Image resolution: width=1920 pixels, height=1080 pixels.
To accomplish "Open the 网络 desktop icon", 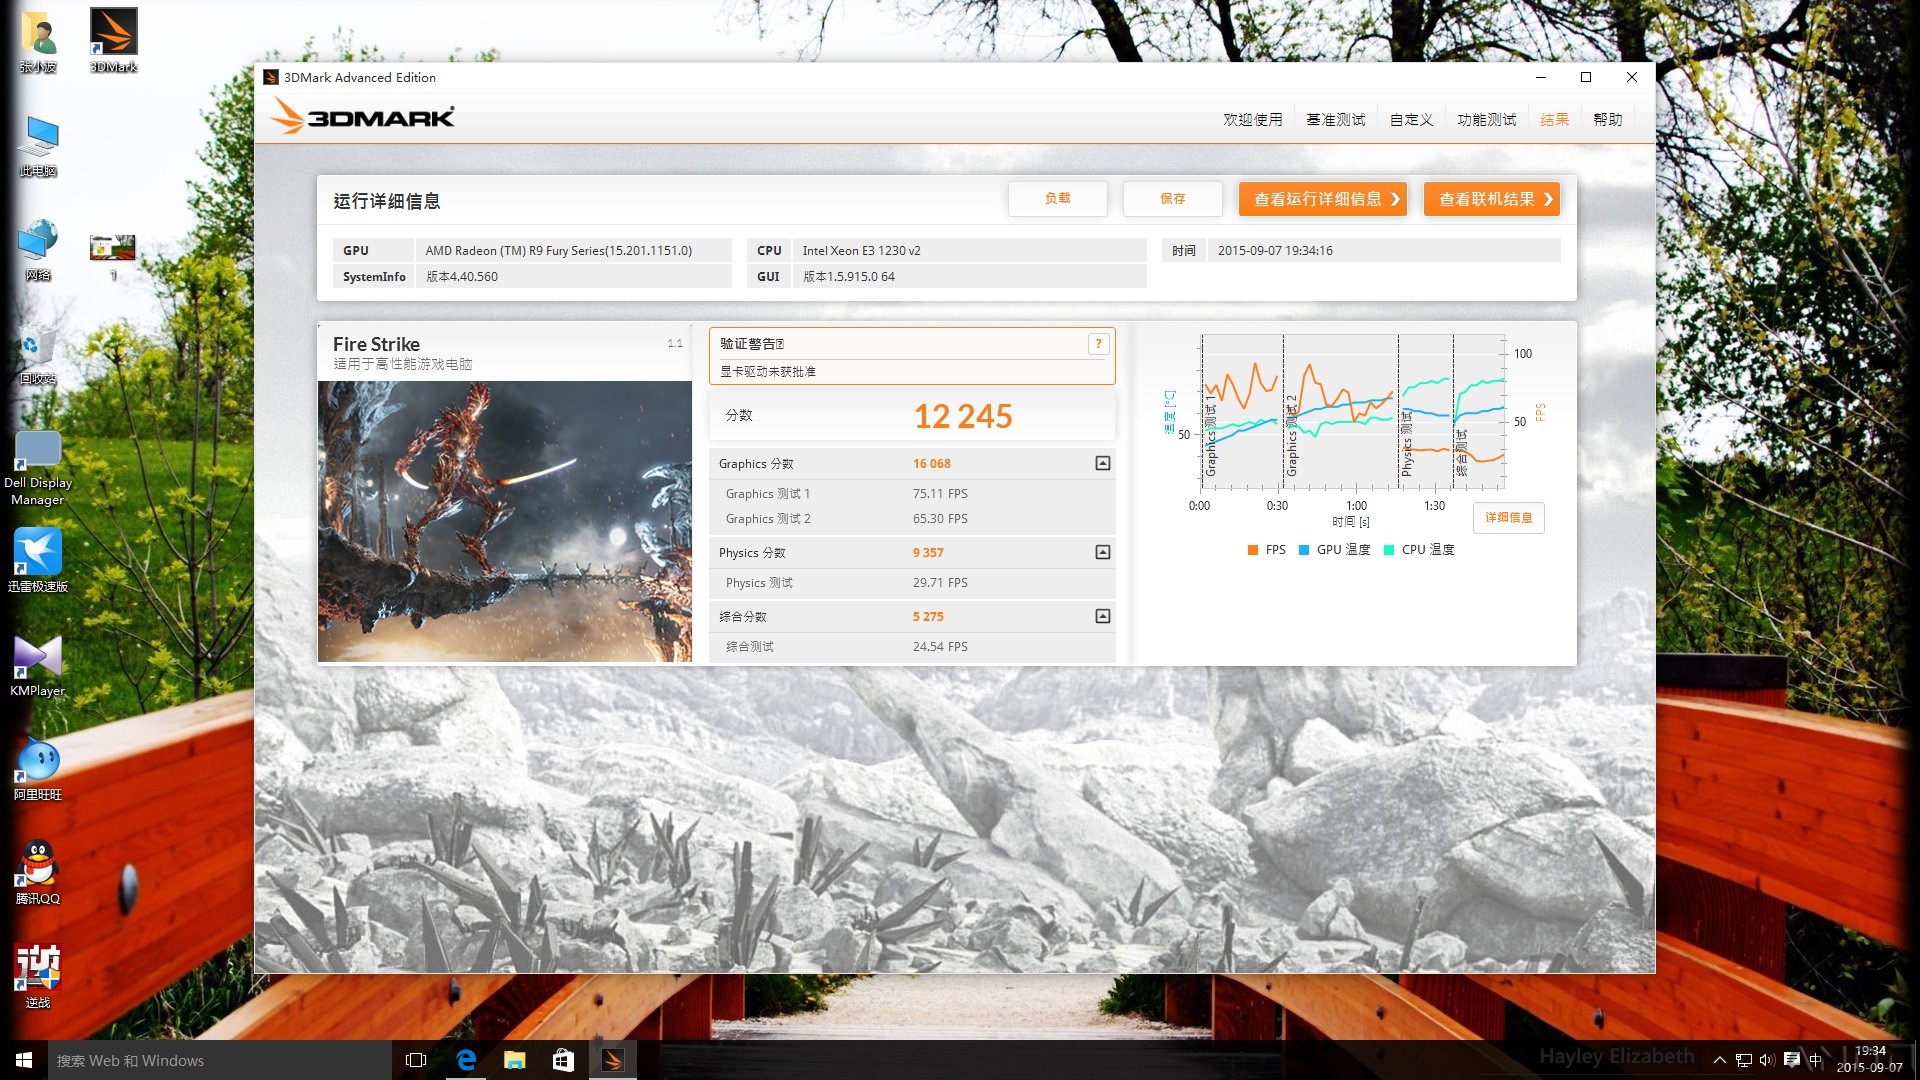I will (38, 250).
